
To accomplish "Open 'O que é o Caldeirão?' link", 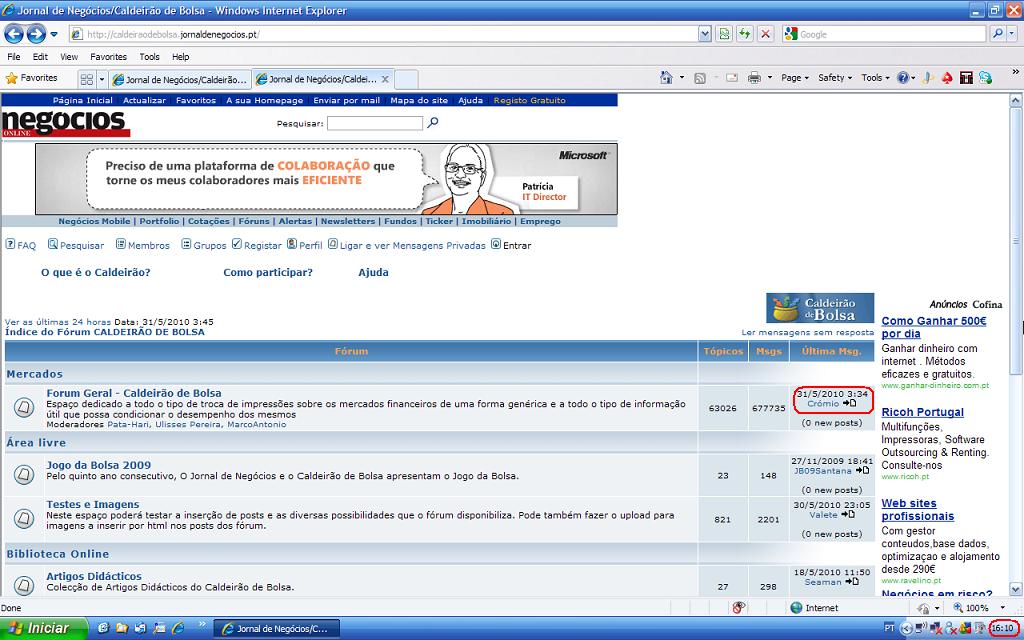I will (x=95, y=272).
